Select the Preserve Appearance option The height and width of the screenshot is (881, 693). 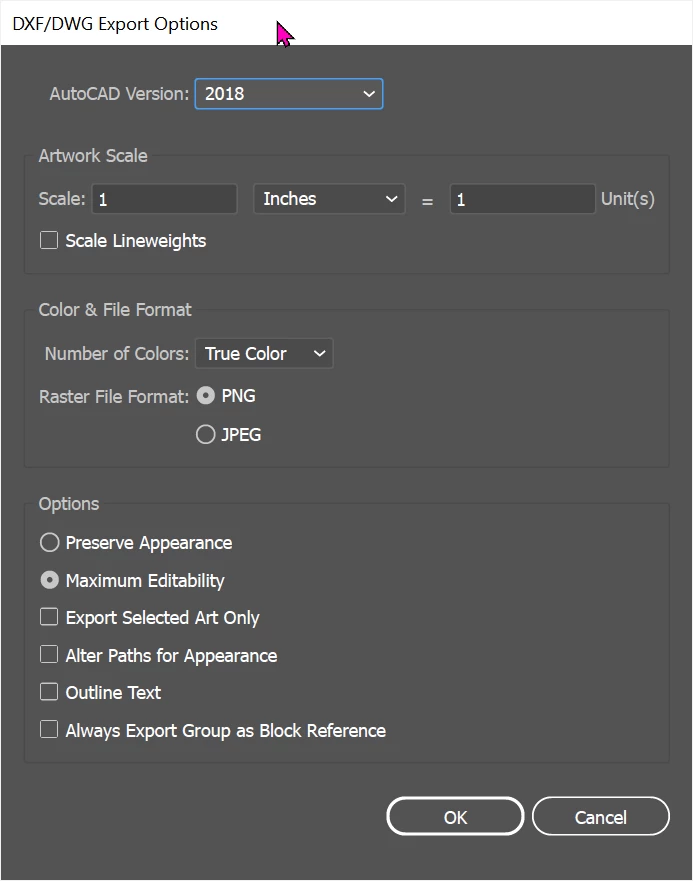[x=49, y=543]
